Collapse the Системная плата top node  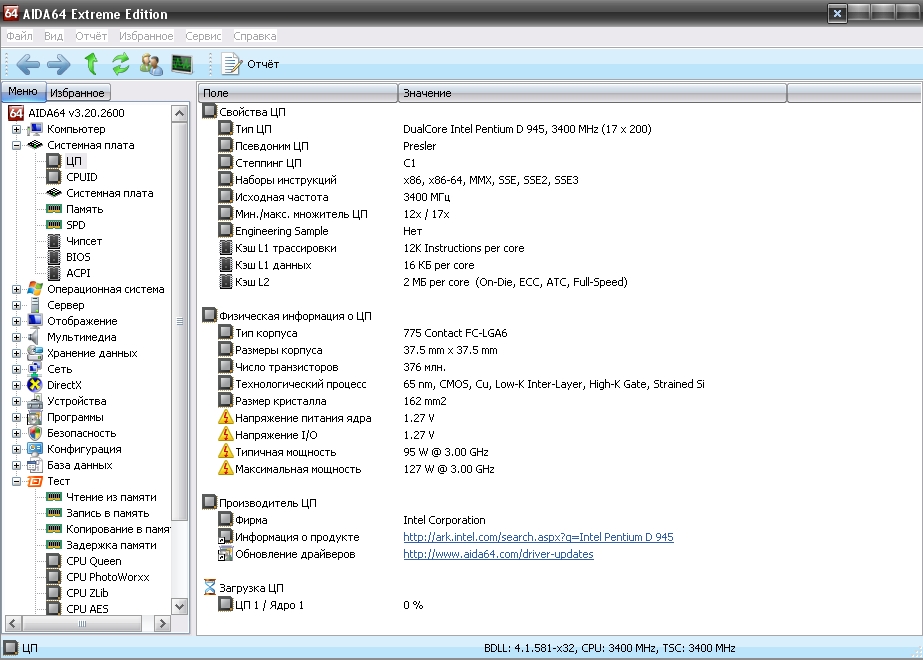coord(16,145)
